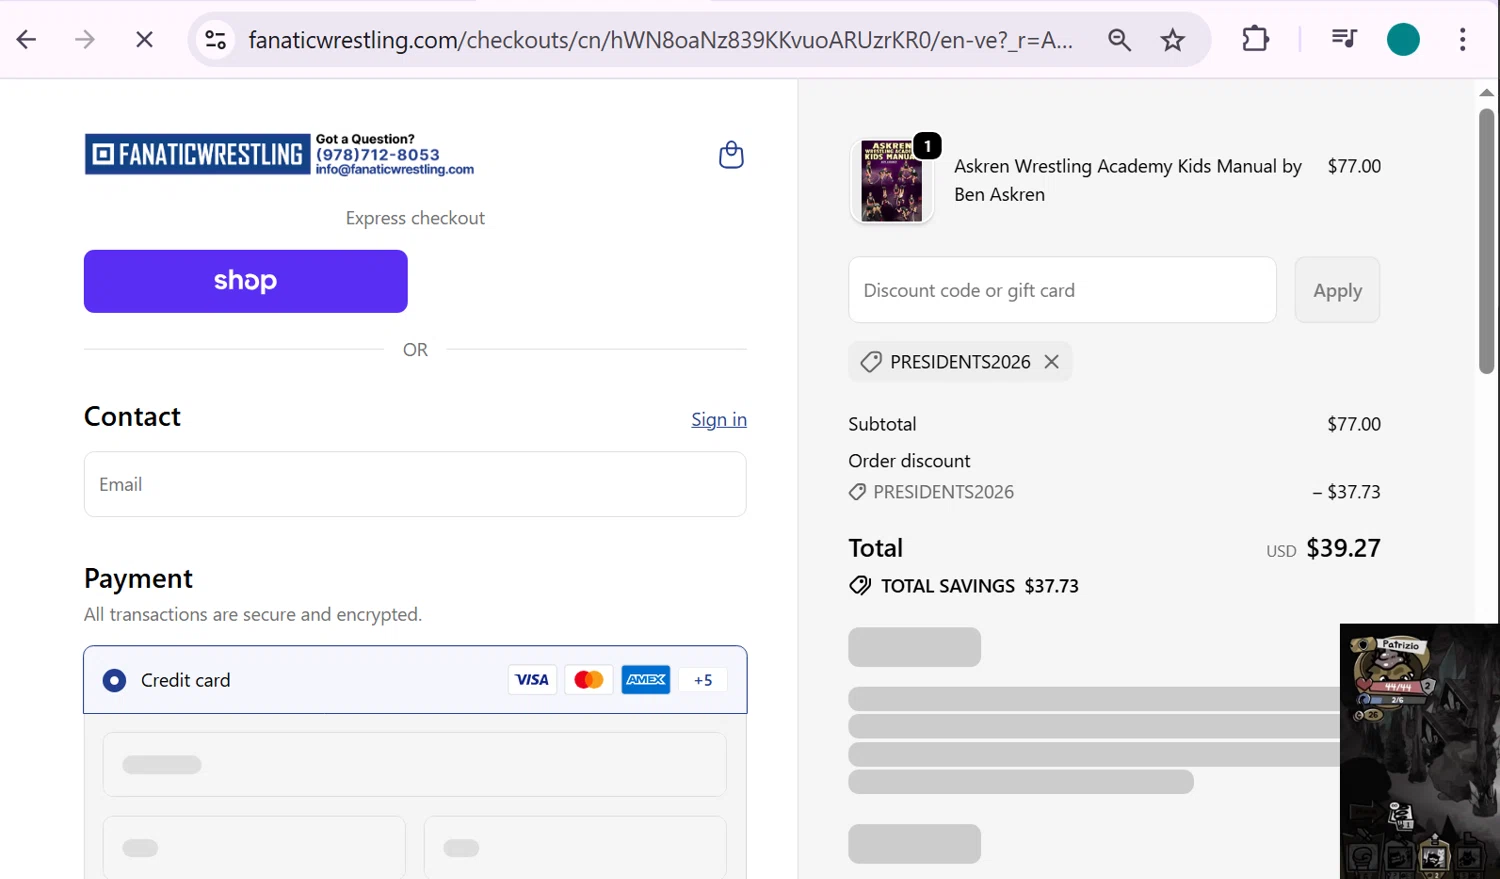Open the zoom magnifier in address bar
This screenshot has width=1500, height=879.
pyautogui.click(x=1119, y=39)
